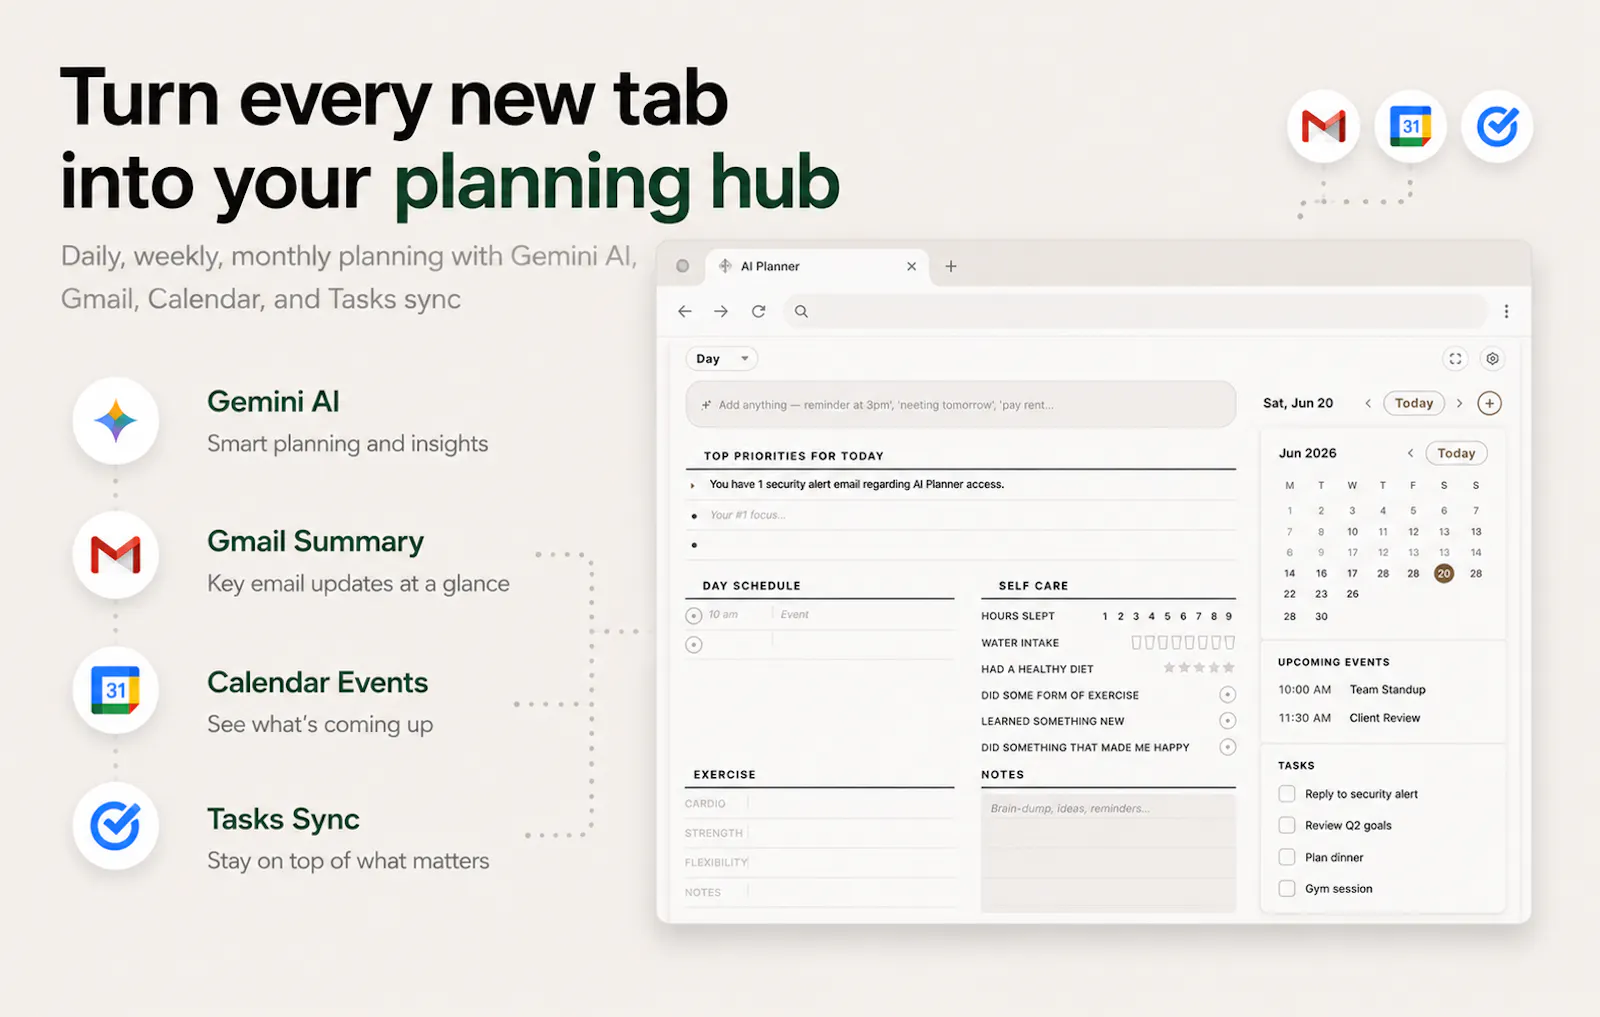Check the Plan dinner task
The height and width of the screenshot is (1017, 1600).
[x=1287, y=857]
